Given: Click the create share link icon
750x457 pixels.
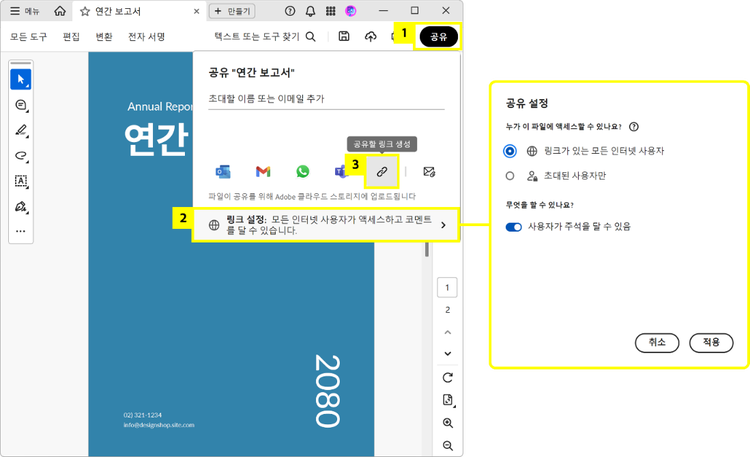Looking at the screenshot, I should [381, 171].
